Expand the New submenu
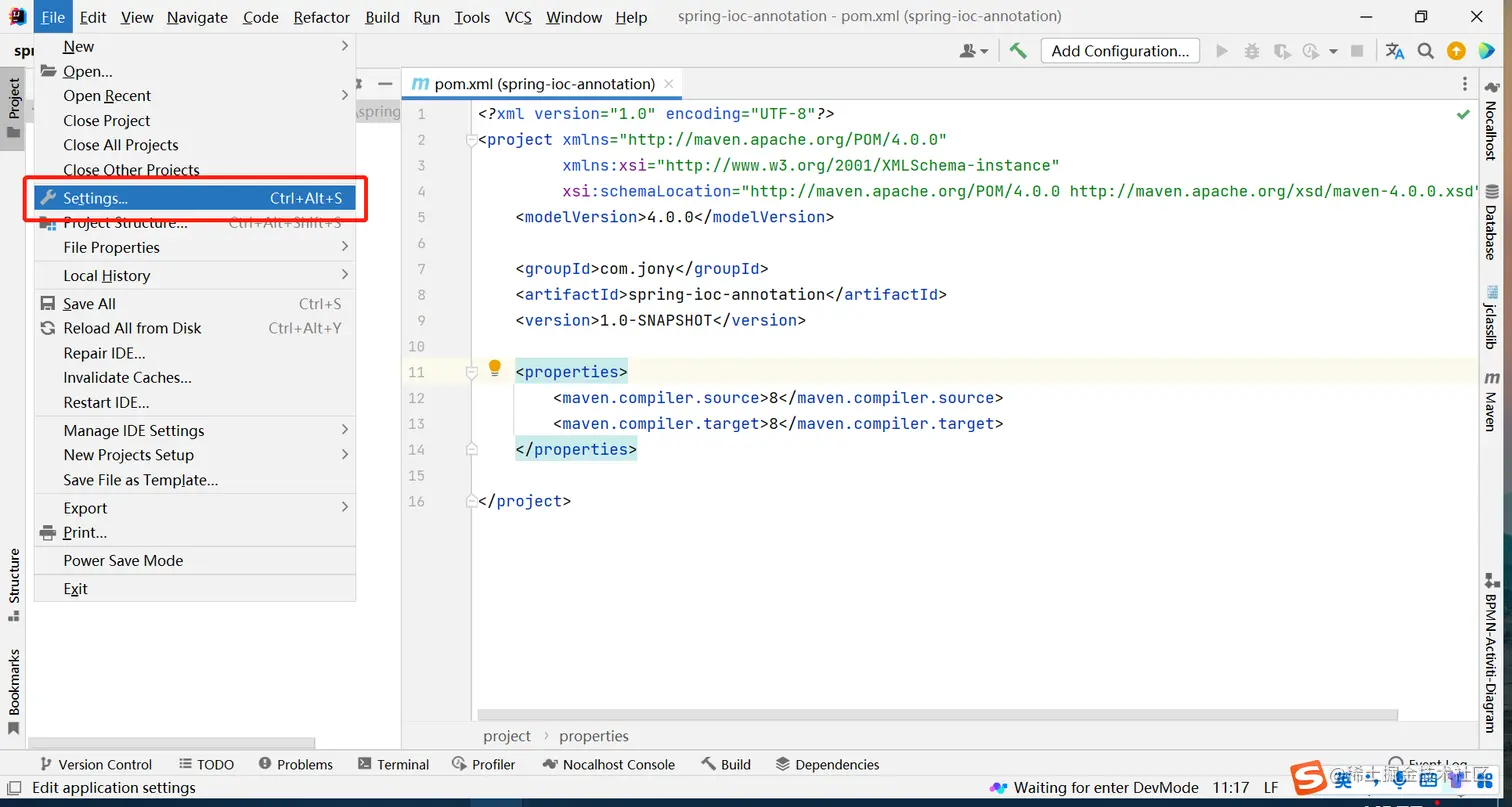This screenshot has height=807, width=1512. point(195,46)
